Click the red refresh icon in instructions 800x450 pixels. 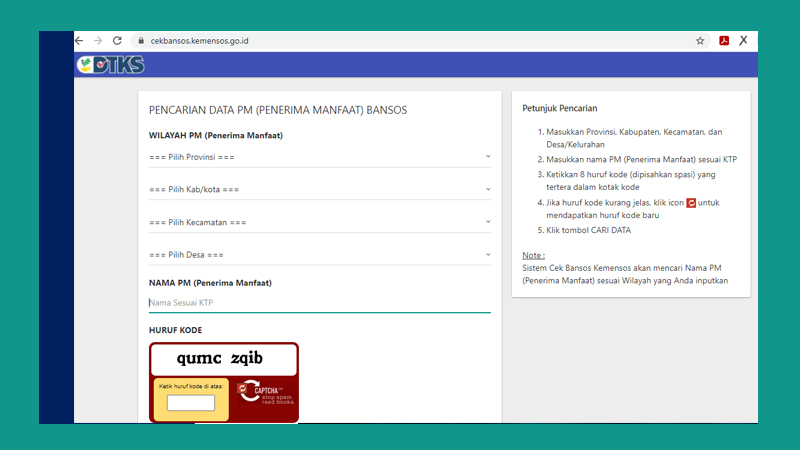[x=691, y=203]
